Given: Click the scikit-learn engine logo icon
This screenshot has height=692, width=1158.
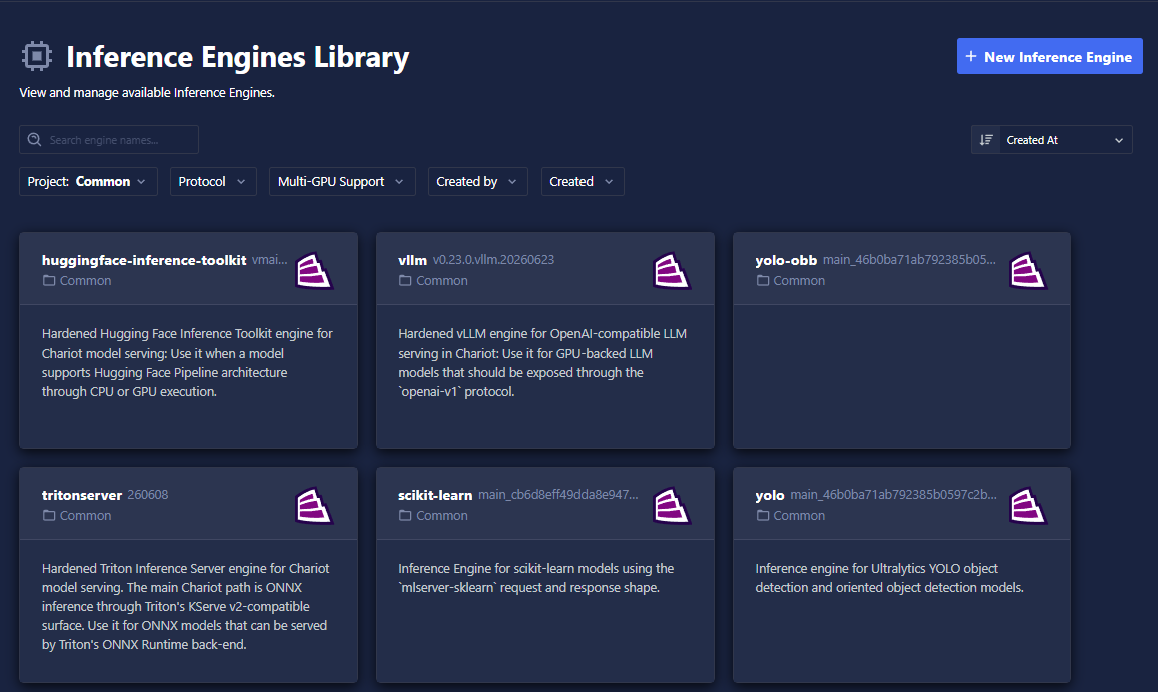Looking at the screenshot, I should tap(671, 506).
